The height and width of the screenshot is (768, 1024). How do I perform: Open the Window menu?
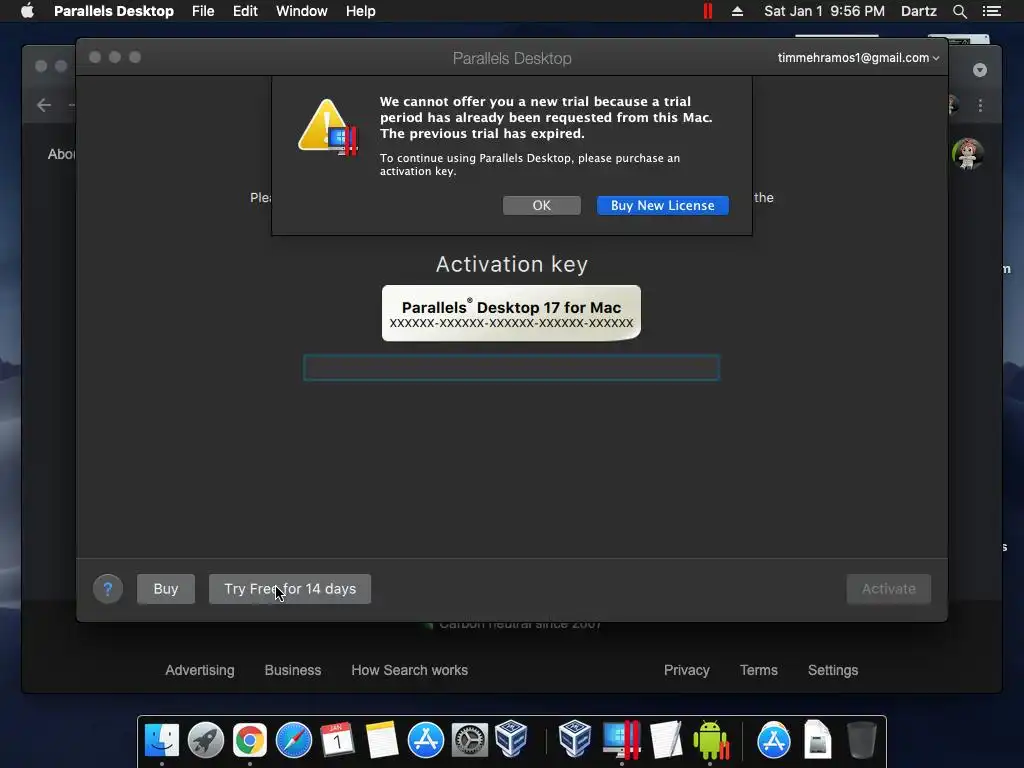click(301, 11)
